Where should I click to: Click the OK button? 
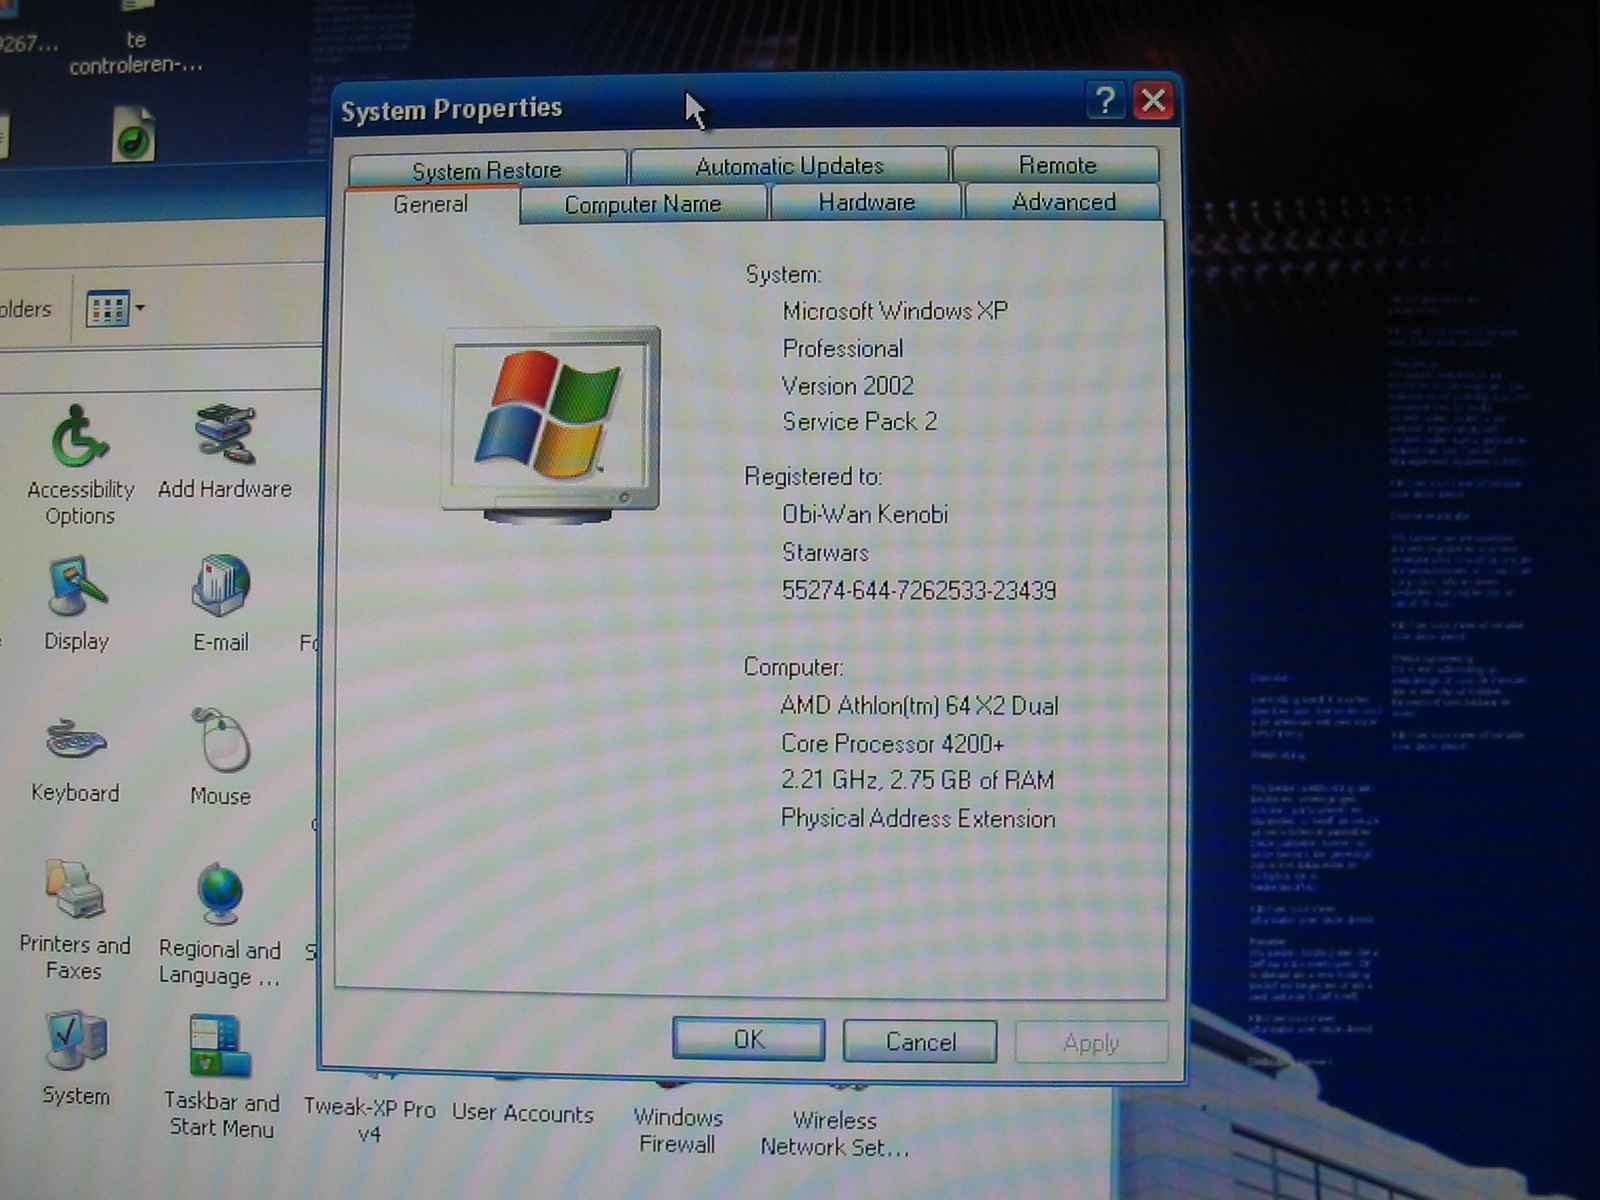(x=749, y=1040)
